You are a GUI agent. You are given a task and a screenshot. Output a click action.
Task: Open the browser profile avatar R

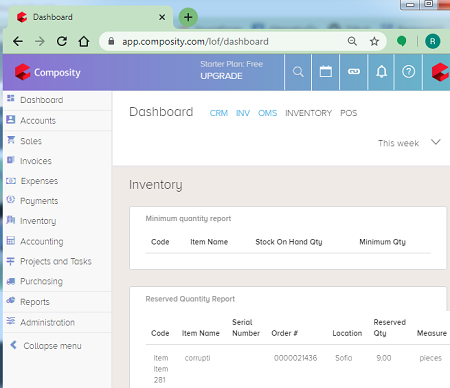(432, 41)
